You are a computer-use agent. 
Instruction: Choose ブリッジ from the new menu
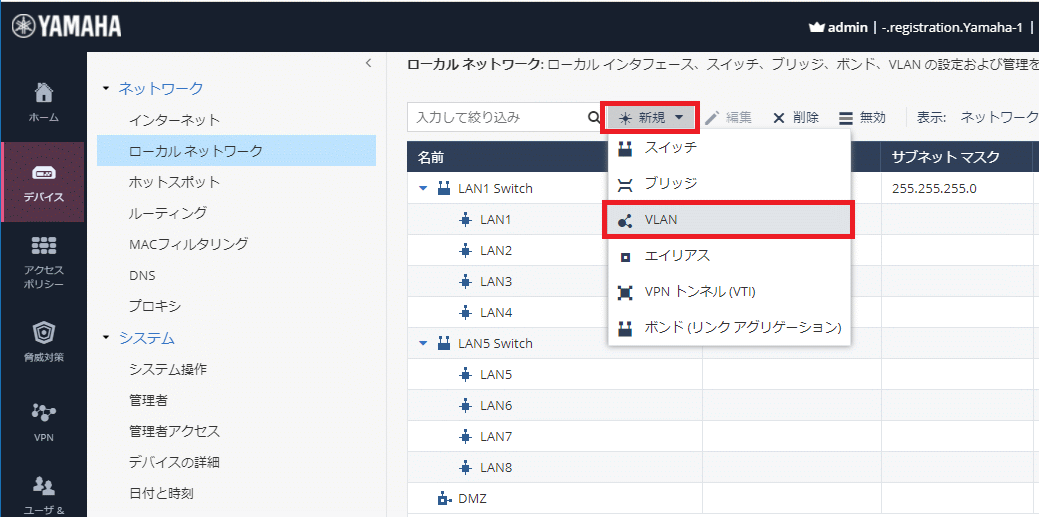729,184
